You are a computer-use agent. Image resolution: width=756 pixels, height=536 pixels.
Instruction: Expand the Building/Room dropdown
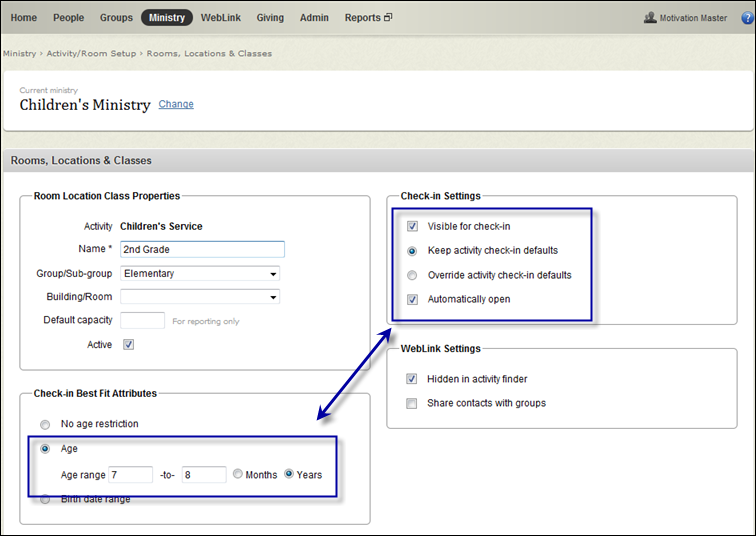200,296
